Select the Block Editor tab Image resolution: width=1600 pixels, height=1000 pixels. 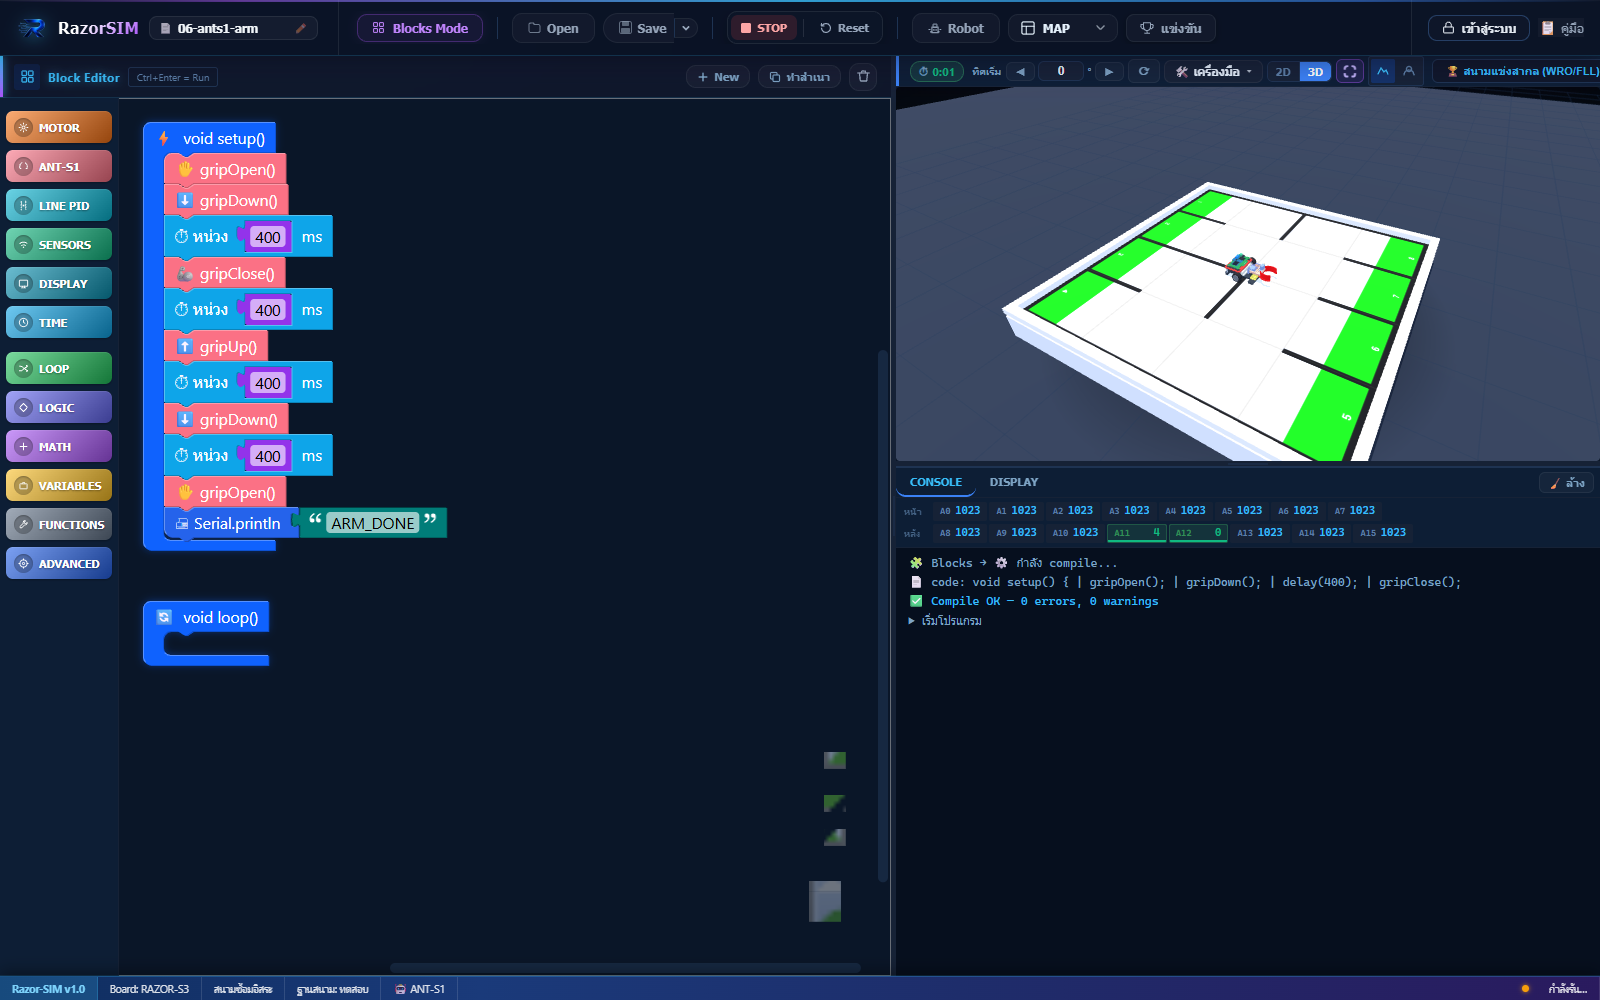pyautogui.click(x=70, y=77)
